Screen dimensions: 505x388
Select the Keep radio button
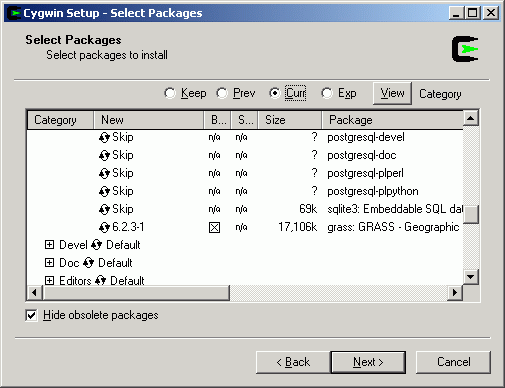[x=170, y=93]
